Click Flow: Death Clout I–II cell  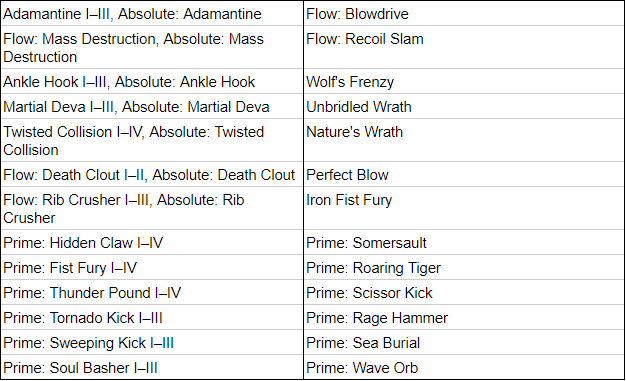pos(152,175)
